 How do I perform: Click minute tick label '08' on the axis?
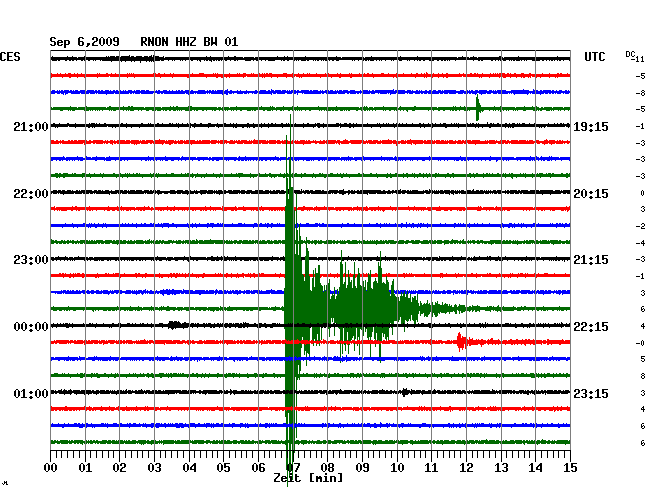click(x=327, y=468)
